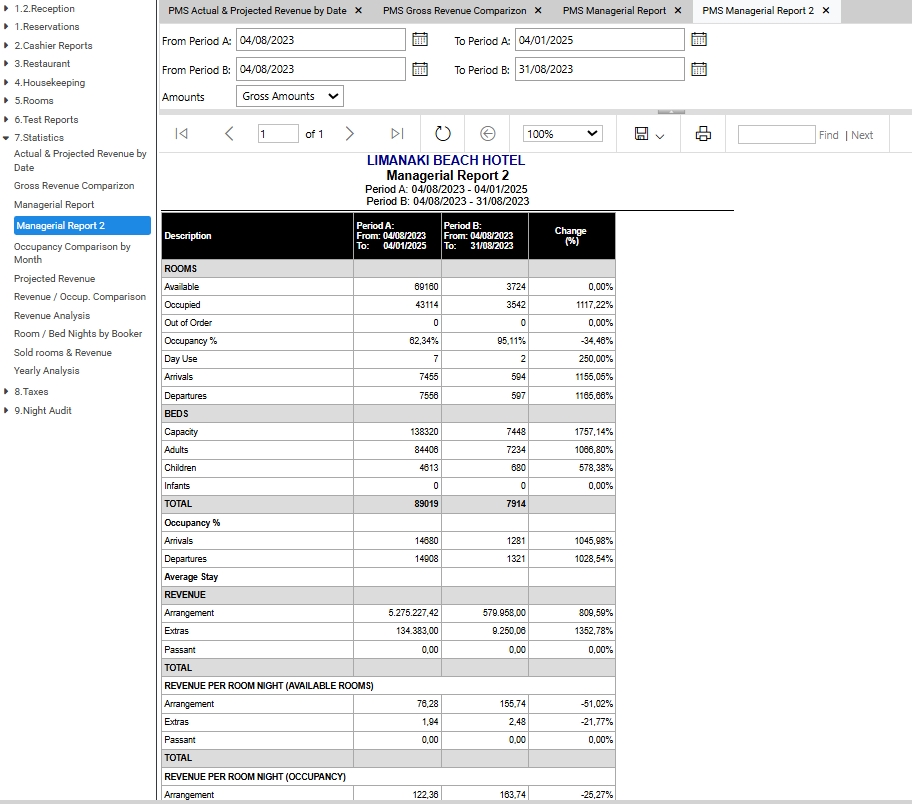The height and width of the screenshot is (804, 912).
Task: Focus the From Period B date field
Action: coord(320,69)
